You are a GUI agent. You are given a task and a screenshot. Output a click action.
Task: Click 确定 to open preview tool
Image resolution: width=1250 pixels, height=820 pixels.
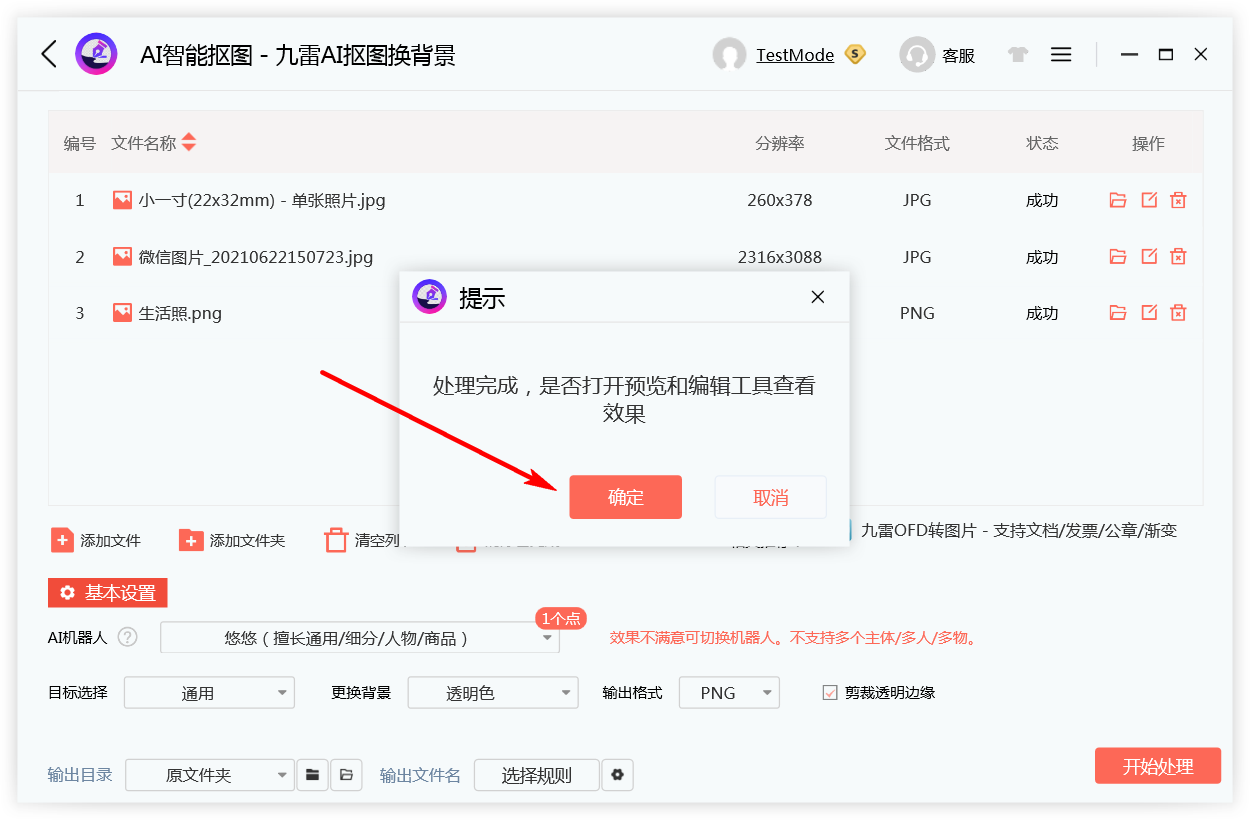coord(625,497)
